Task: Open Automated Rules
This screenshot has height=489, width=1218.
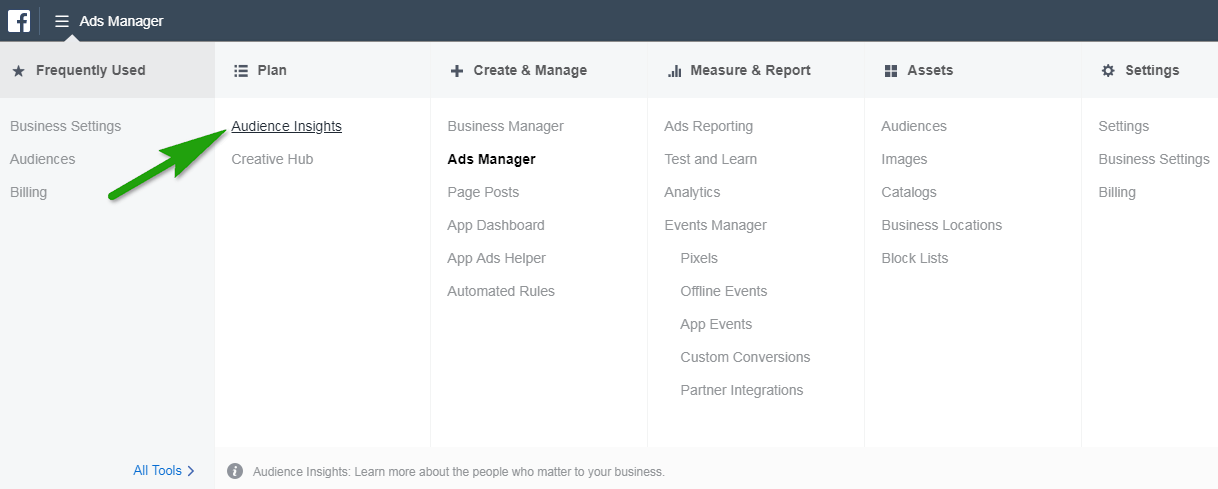Action: [501, 291]
